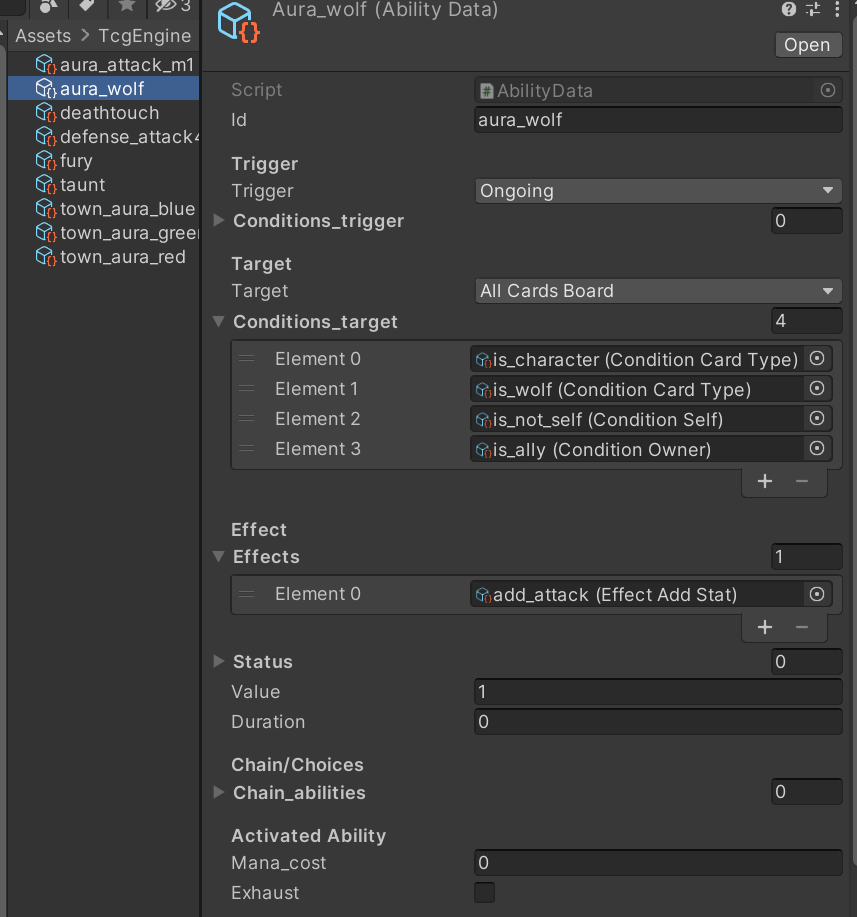Click plus to add a Conditions_target element
The width and height of the screenshot is (857, 917).
765,481
